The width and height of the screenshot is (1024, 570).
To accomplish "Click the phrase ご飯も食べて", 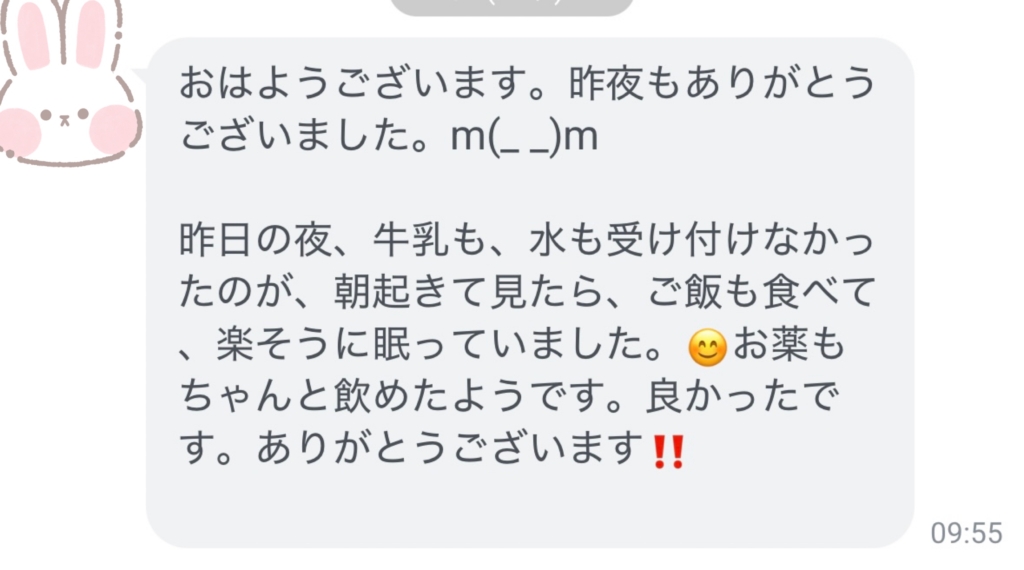I will [x=761, y=293].
